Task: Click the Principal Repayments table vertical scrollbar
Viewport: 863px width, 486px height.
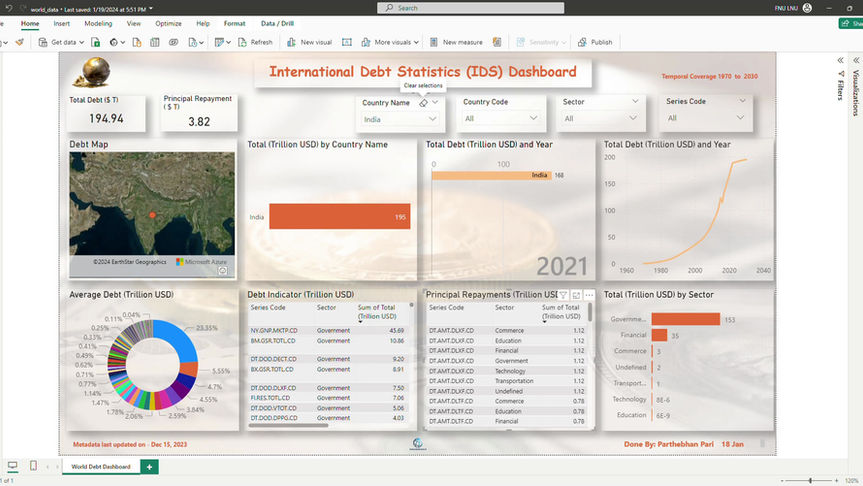Action: coord(590,312)
